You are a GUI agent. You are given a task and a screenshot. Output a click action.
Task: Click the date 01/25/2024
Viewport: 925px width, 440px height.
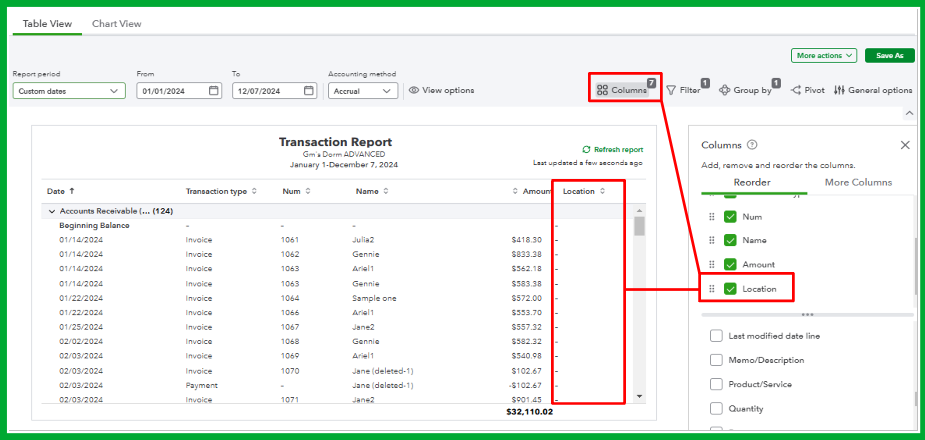click(x=81, y=327)
